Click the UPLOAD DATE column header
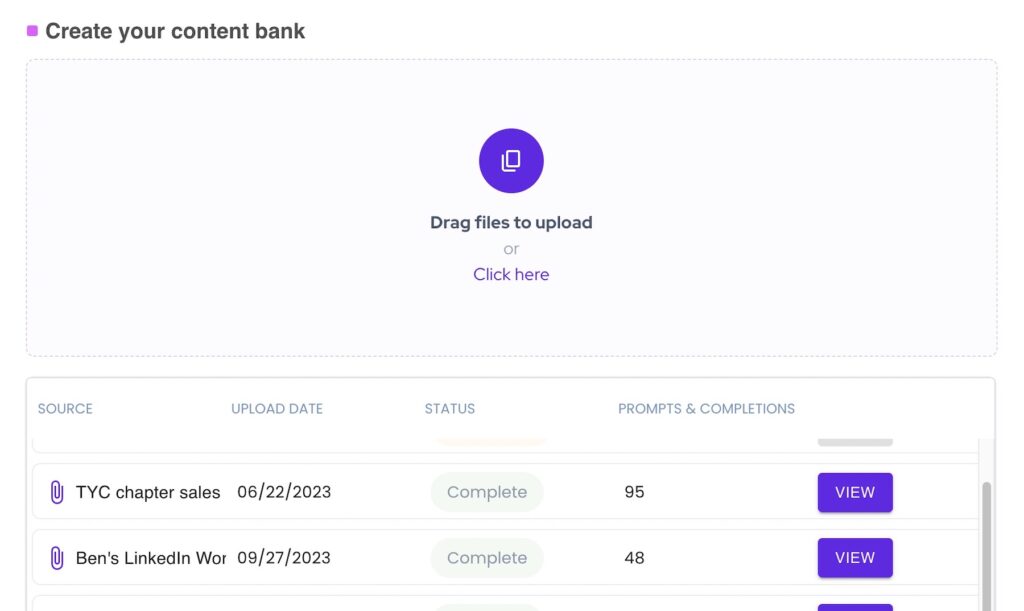The image size is (1024, 611). coord(277,408)
